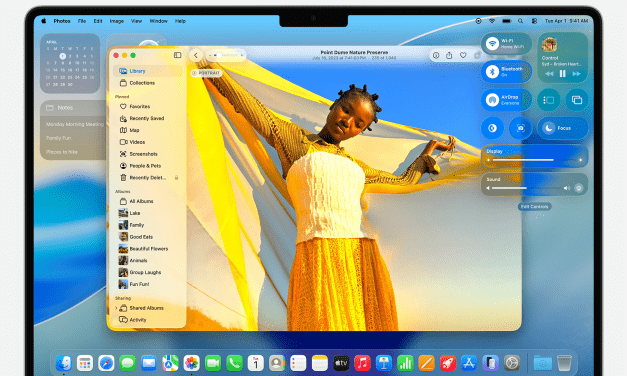
Task: Open the Group Laughs album
Action: (x=140, y=272)
